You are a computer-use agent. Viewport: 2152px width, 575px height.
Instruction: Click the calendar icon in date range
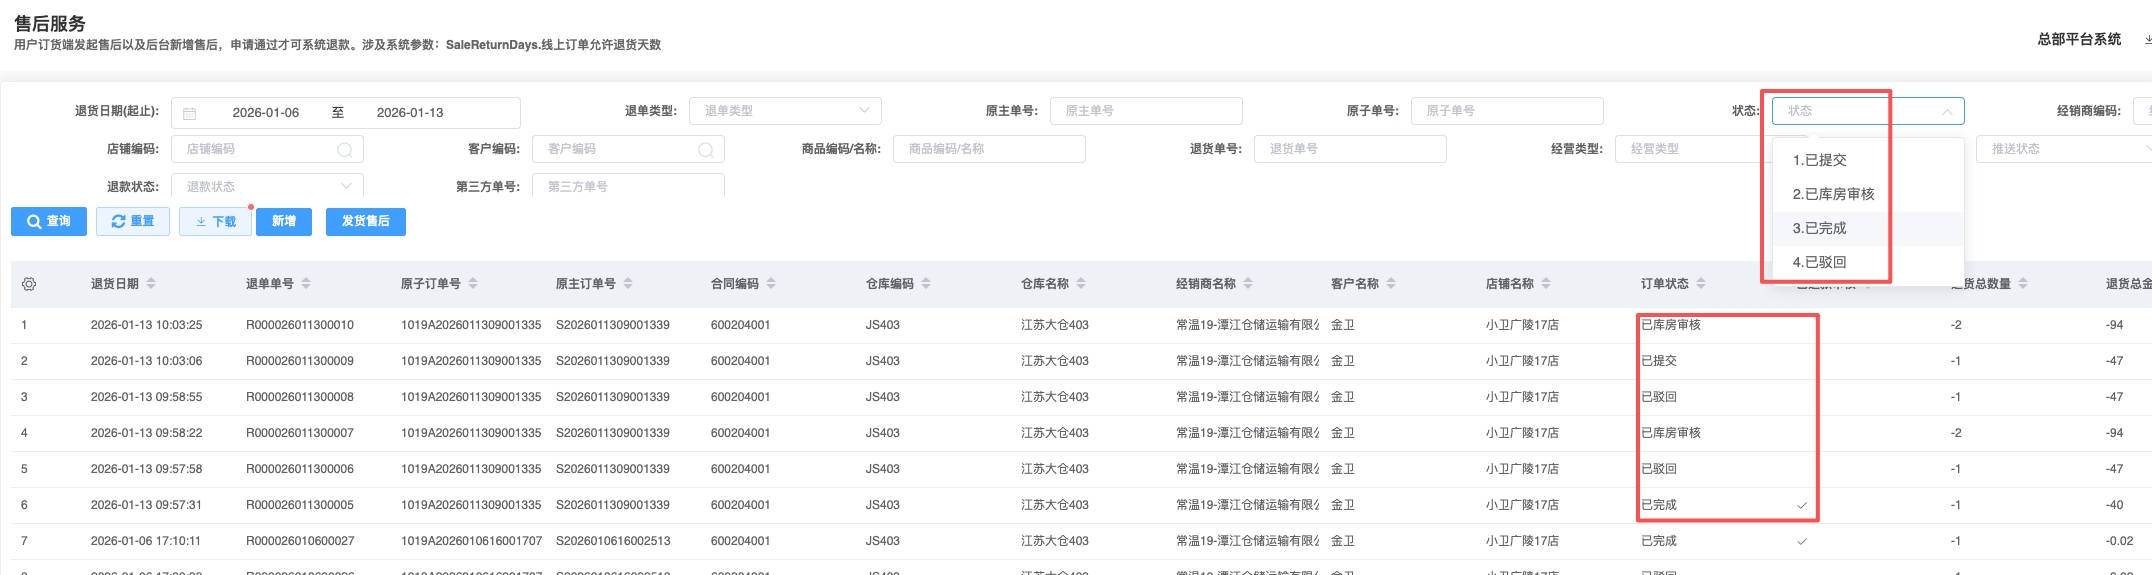click(x=190, y=113)
